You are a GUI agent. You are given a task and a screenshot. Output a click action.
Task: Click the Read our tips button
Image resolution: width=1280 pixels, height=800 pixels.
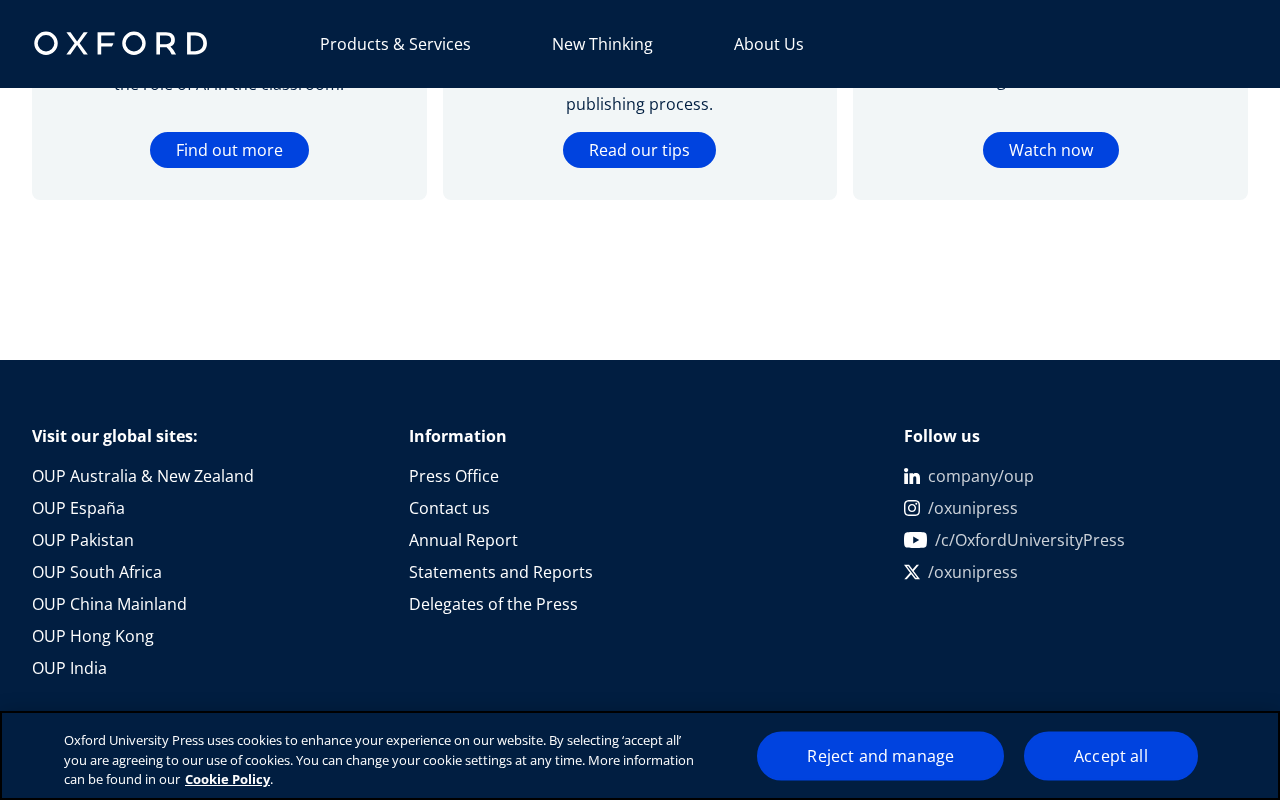pos(639,150)
